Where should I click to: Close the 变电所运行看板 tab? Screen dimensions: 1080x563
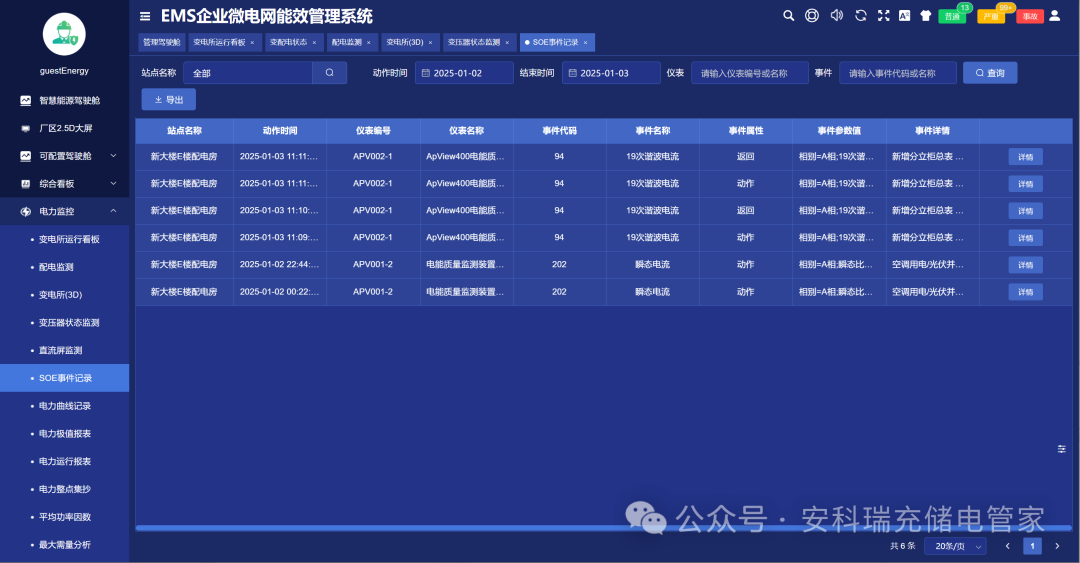[252, 43]
